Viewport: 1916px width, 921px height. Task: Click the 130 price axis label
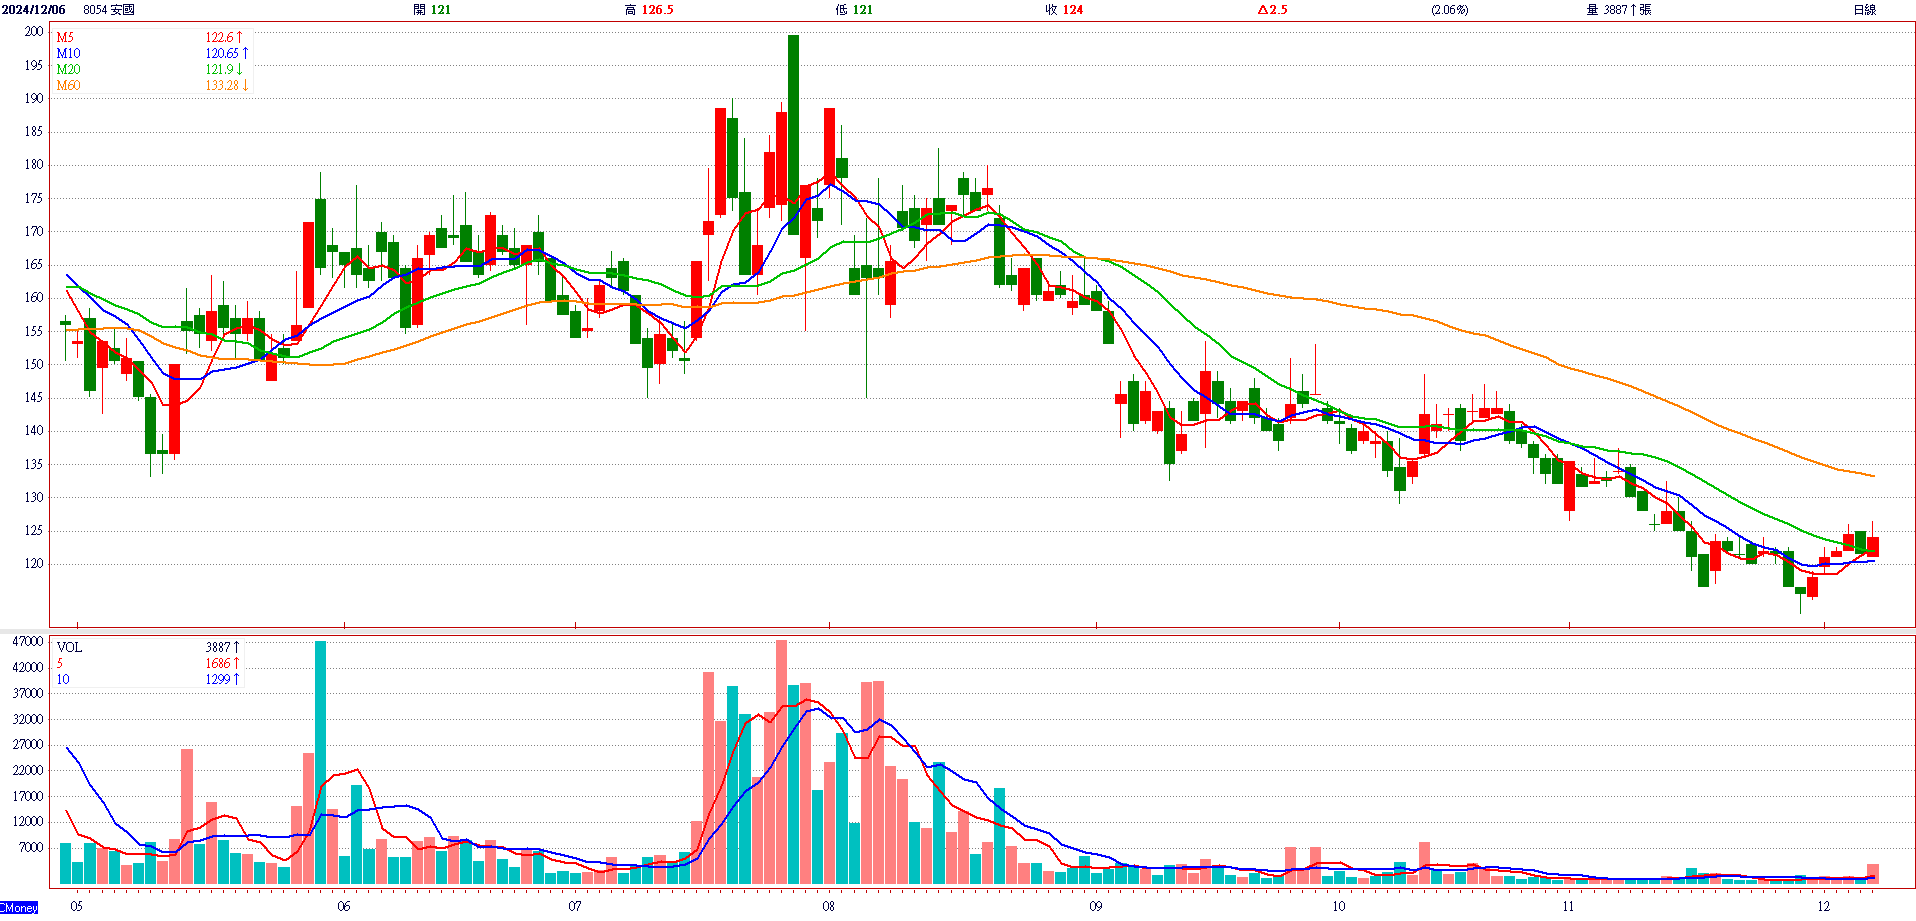click(x=34, y=497)
